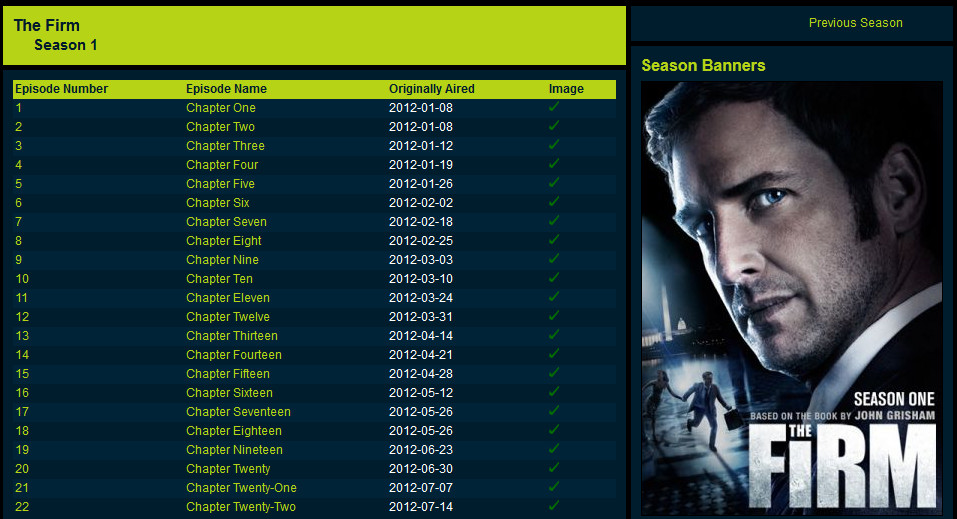Click the image checkmark for Chapter Twelve
Screen dimensions: 957x519
tap(554, 316)
